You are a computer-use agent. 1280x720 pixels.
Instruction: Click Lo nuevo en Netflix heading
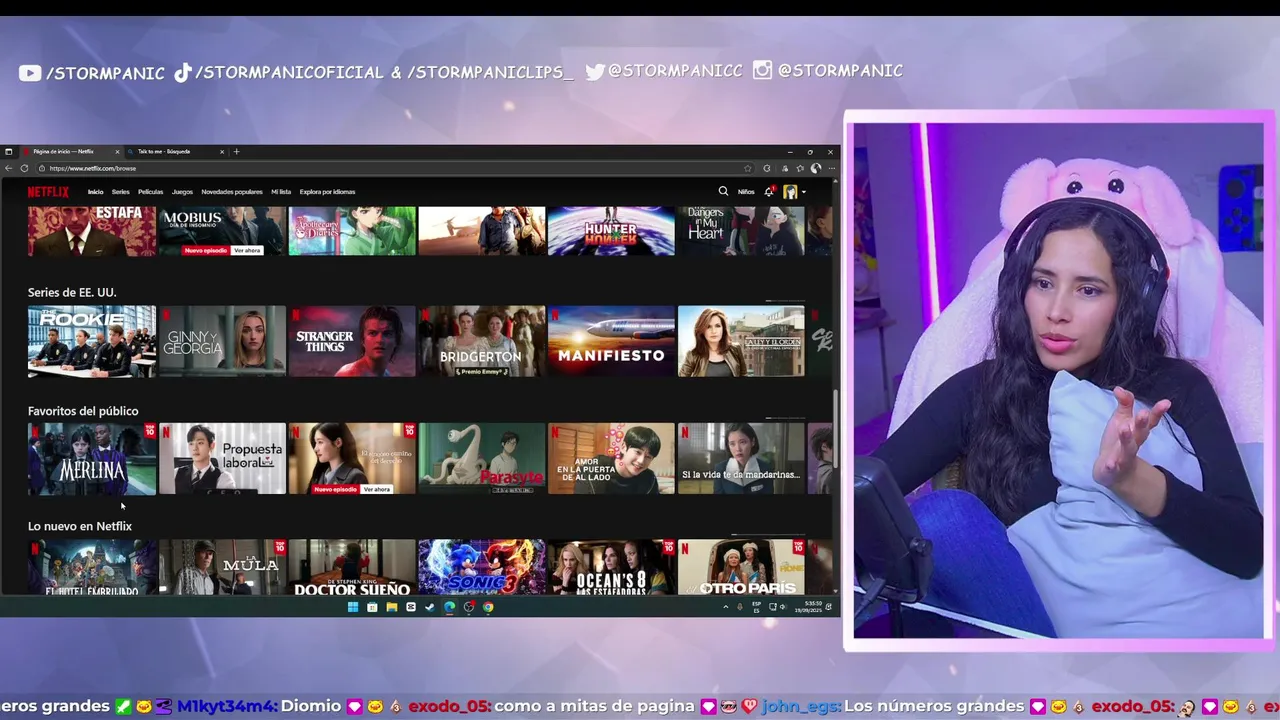(80, 526)
